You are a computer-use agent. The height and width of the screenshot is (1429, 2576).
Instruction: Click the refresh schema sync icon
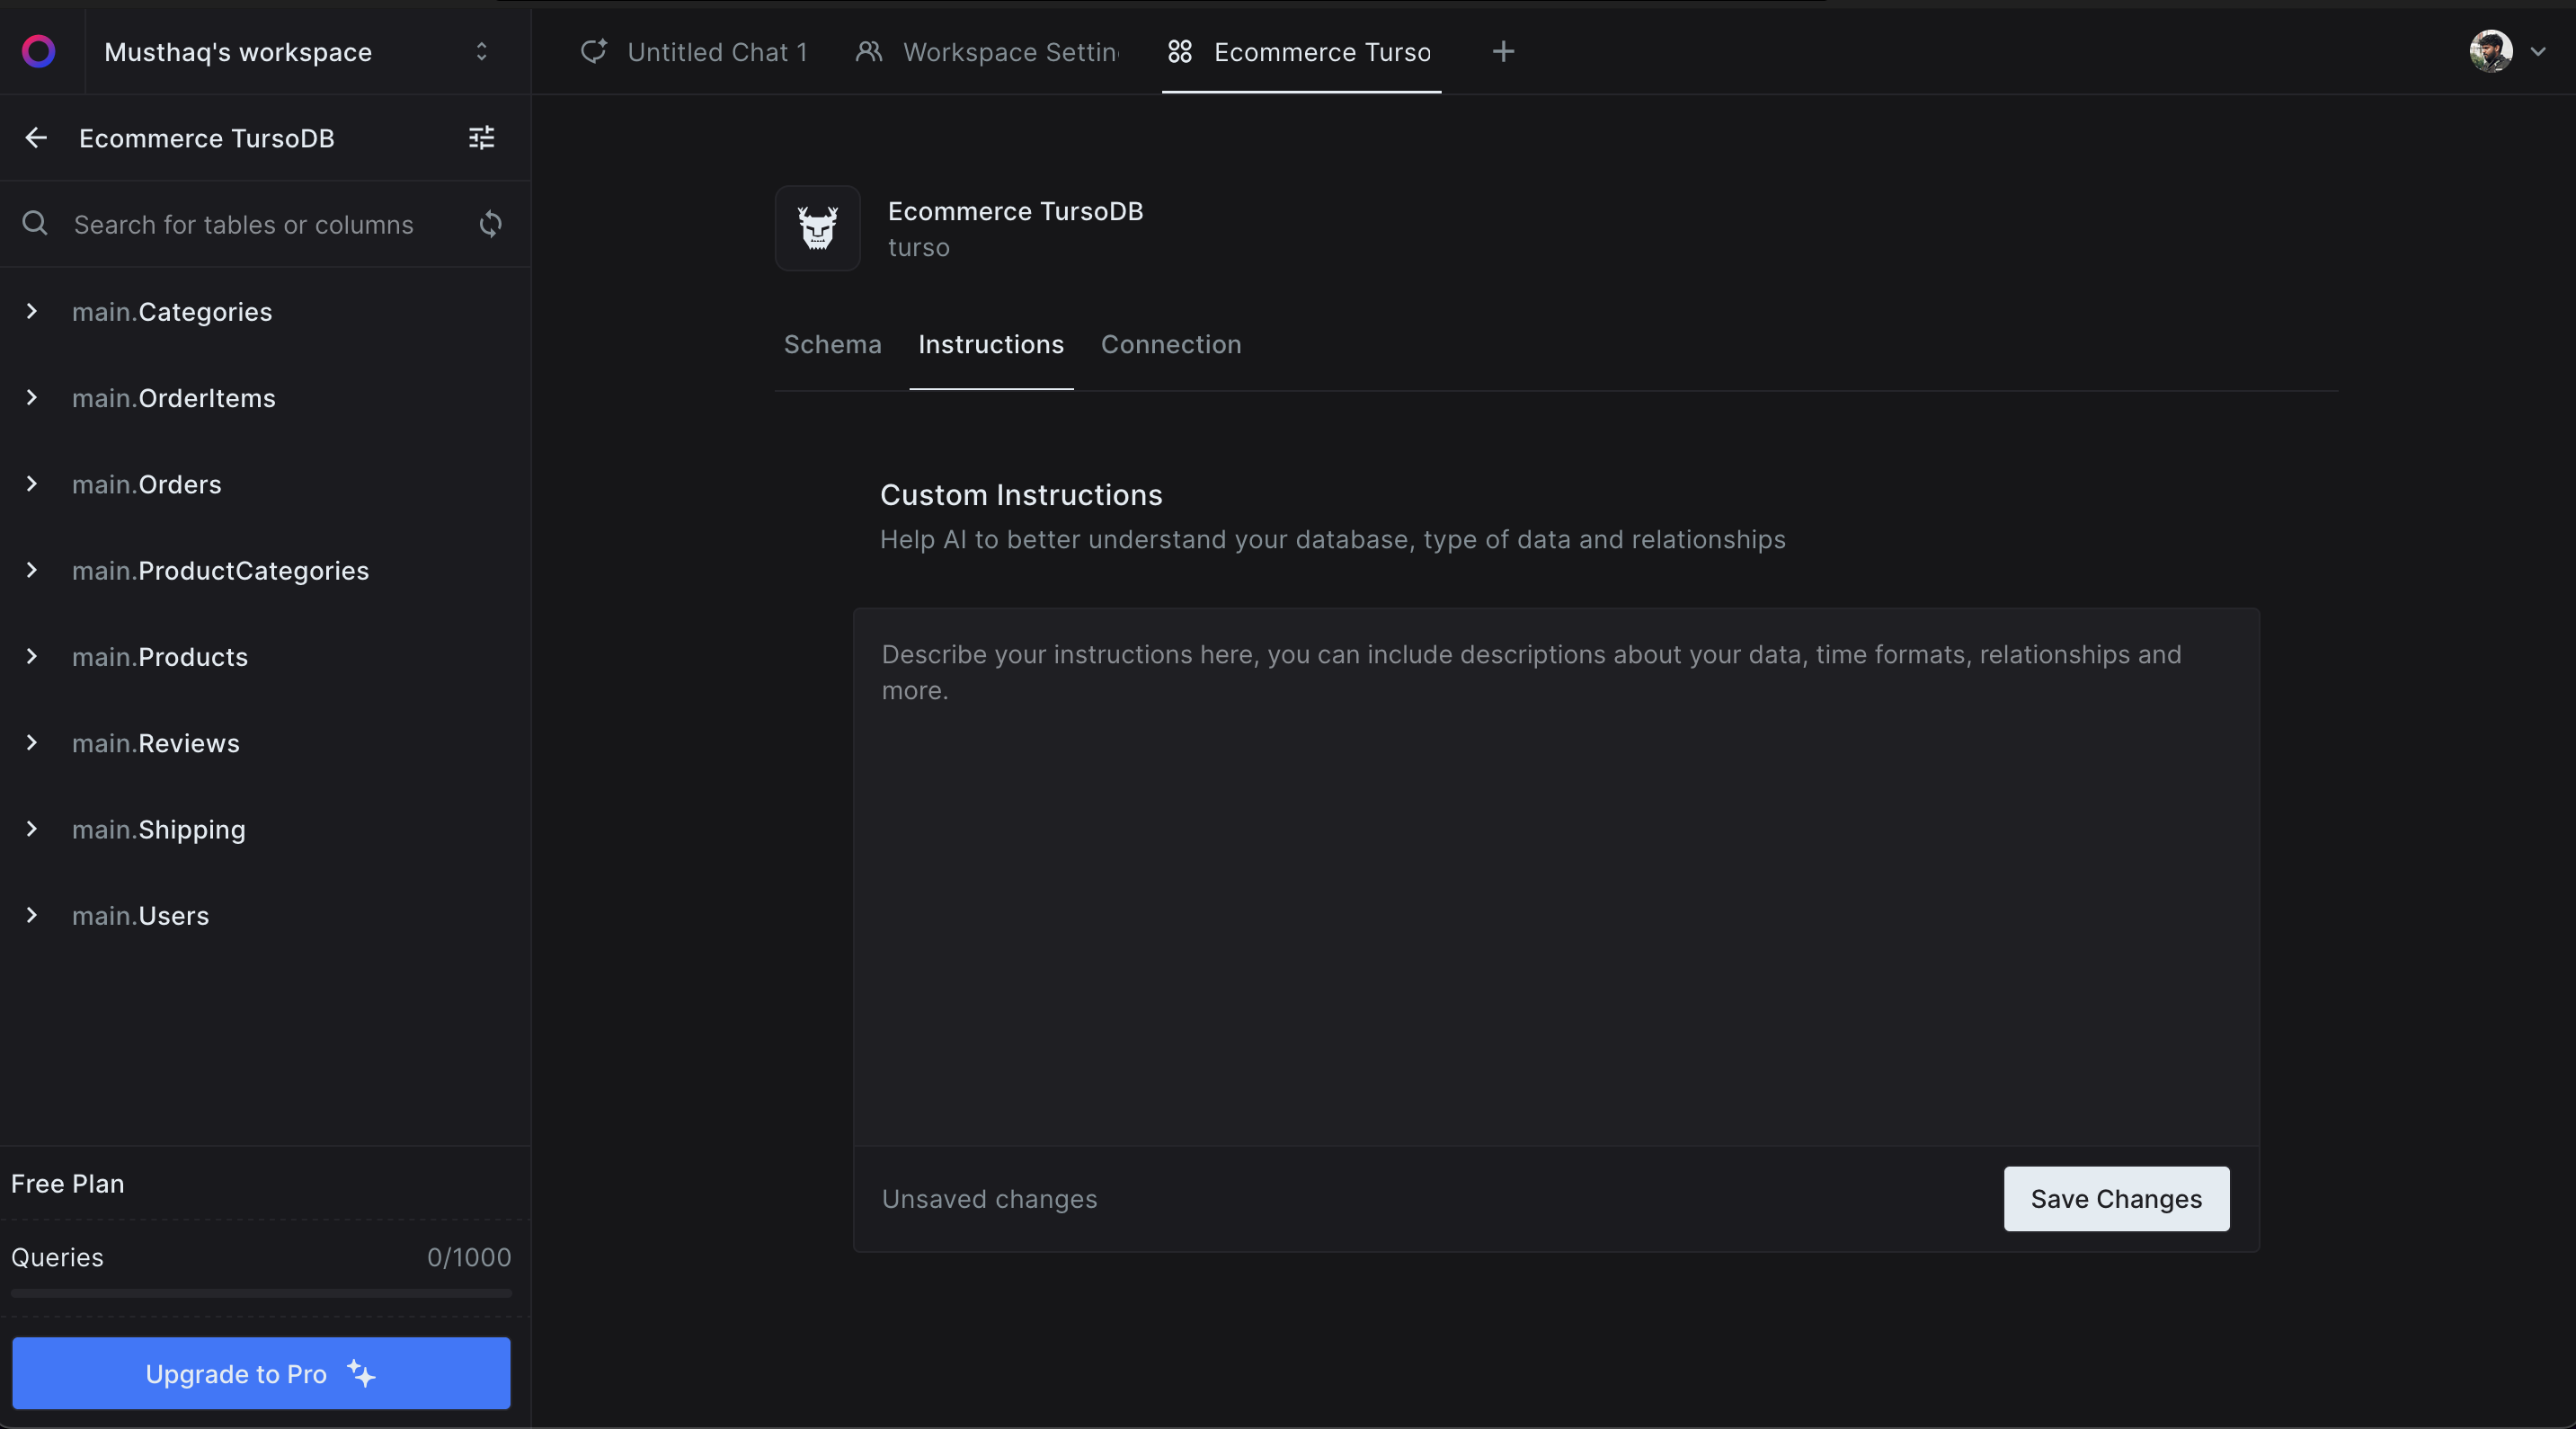pyautogui.click(x=490, y=224)
